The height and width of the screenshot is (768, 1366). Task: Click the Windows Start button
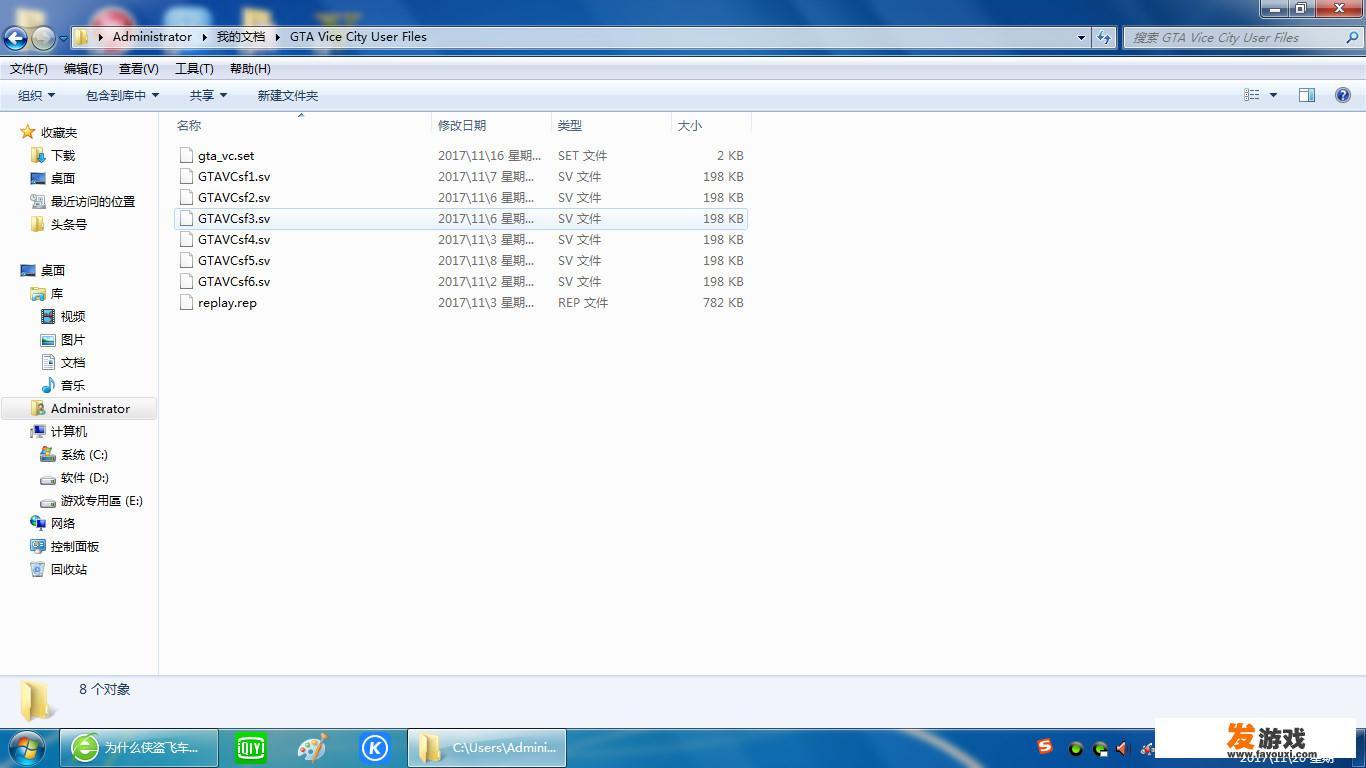point(26,748)
